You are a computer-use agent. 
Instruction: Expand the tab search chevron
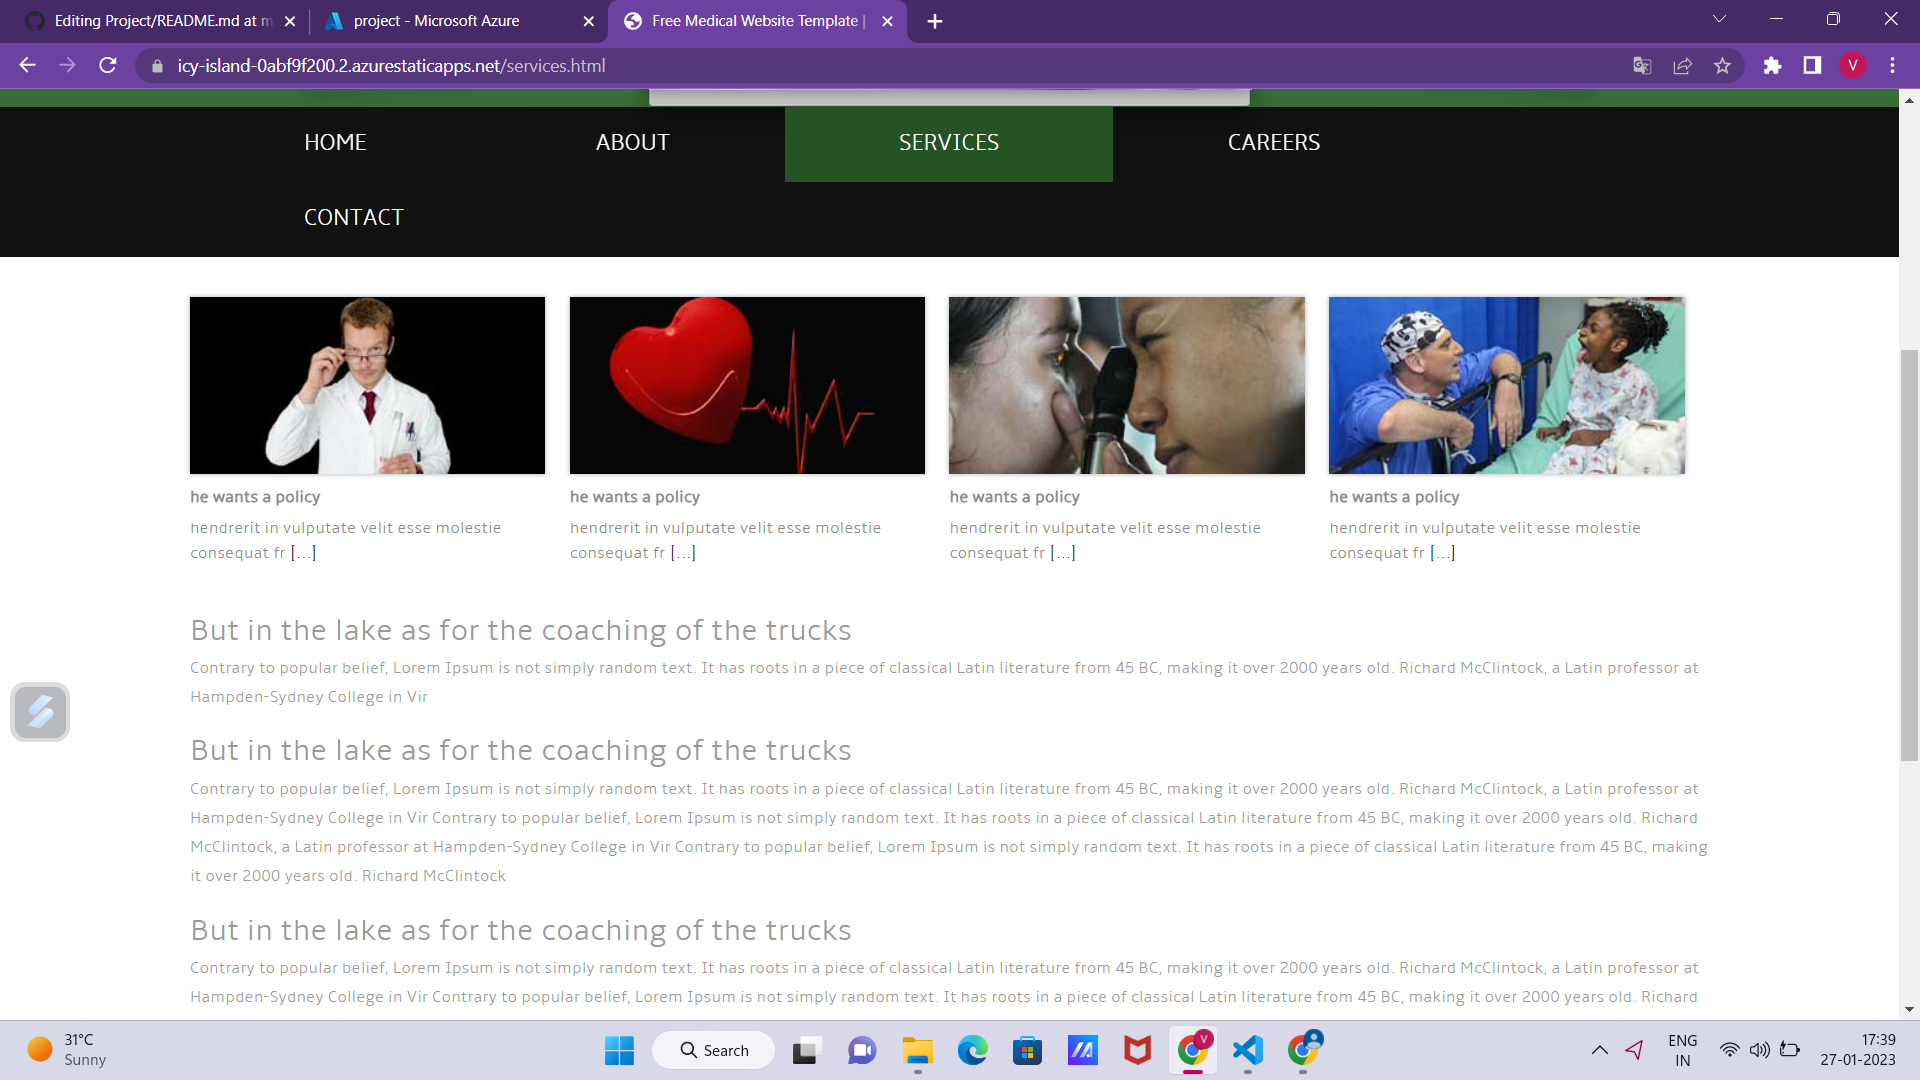pos(1719,20)
